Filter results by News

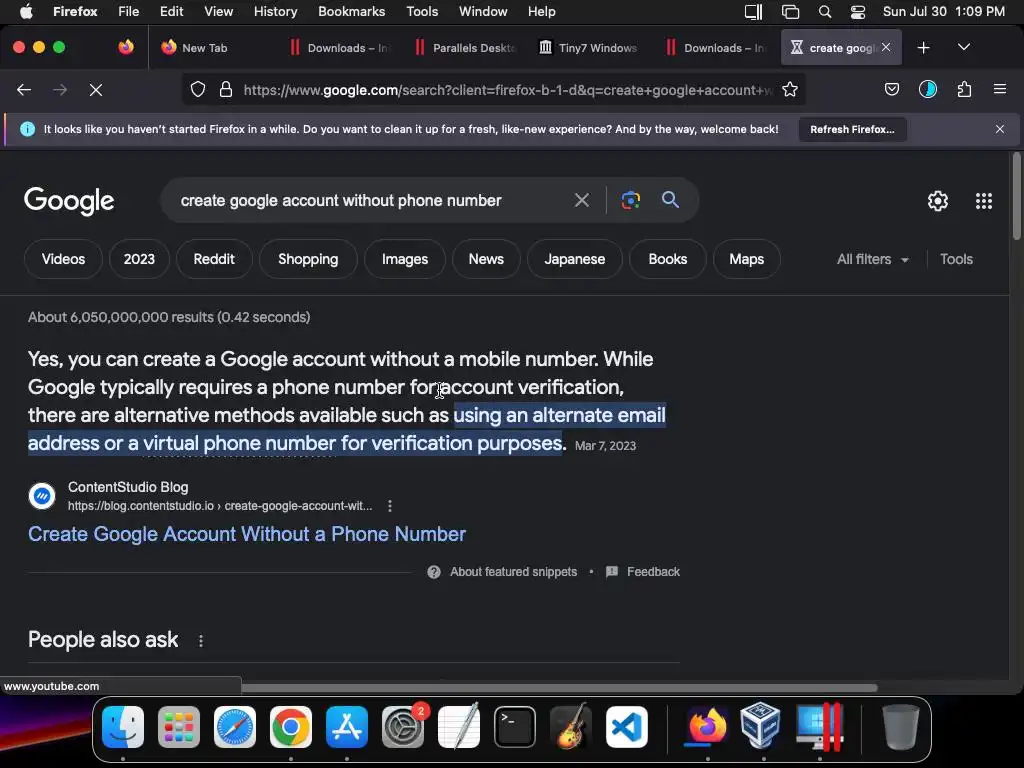tap(486, 259)
